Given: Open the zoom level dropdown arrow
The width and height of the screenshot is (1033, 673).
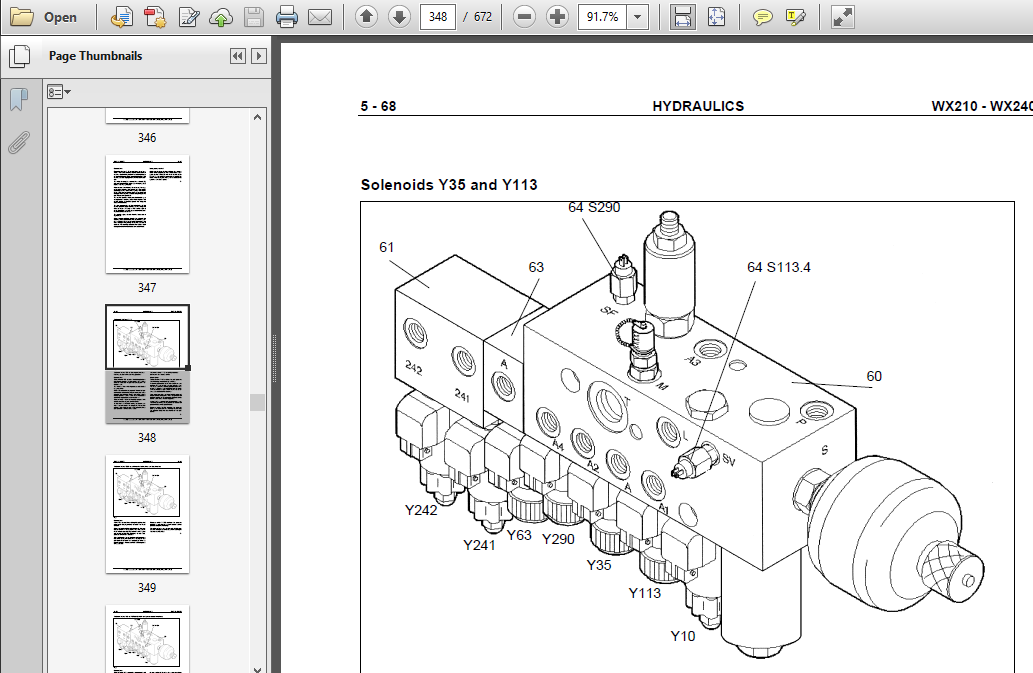Looking at the screenshot, I should pos(637,17).
